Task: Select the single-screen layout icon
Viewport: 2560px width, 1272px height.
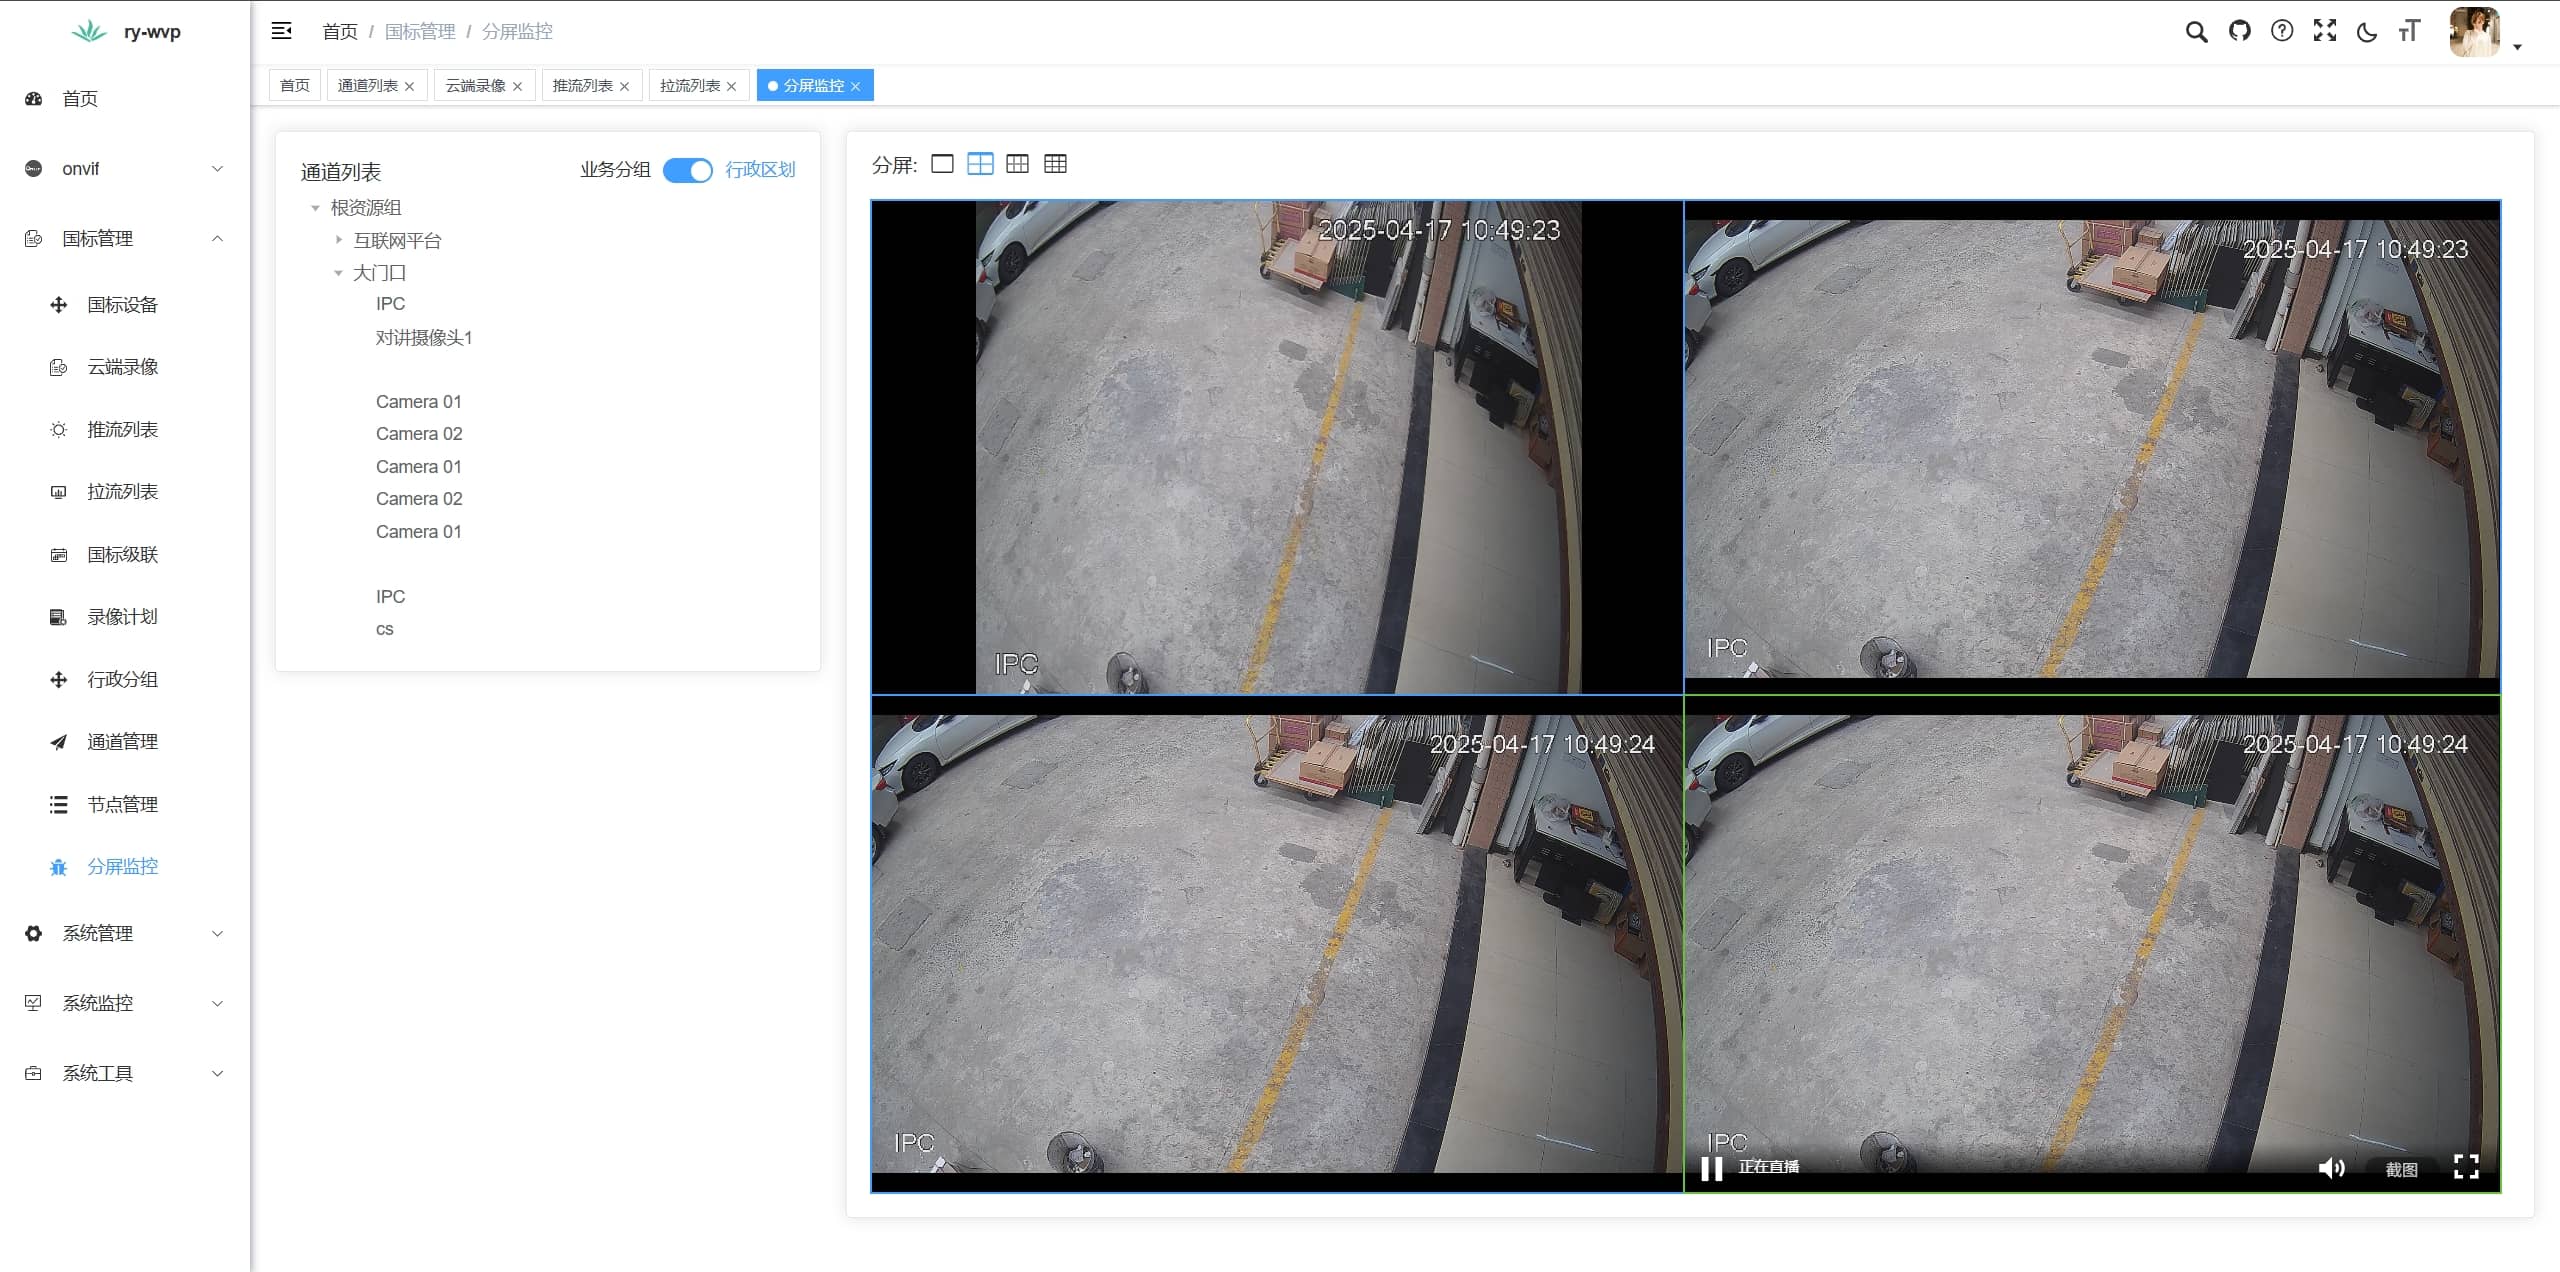Action: [x=942, y=164]
